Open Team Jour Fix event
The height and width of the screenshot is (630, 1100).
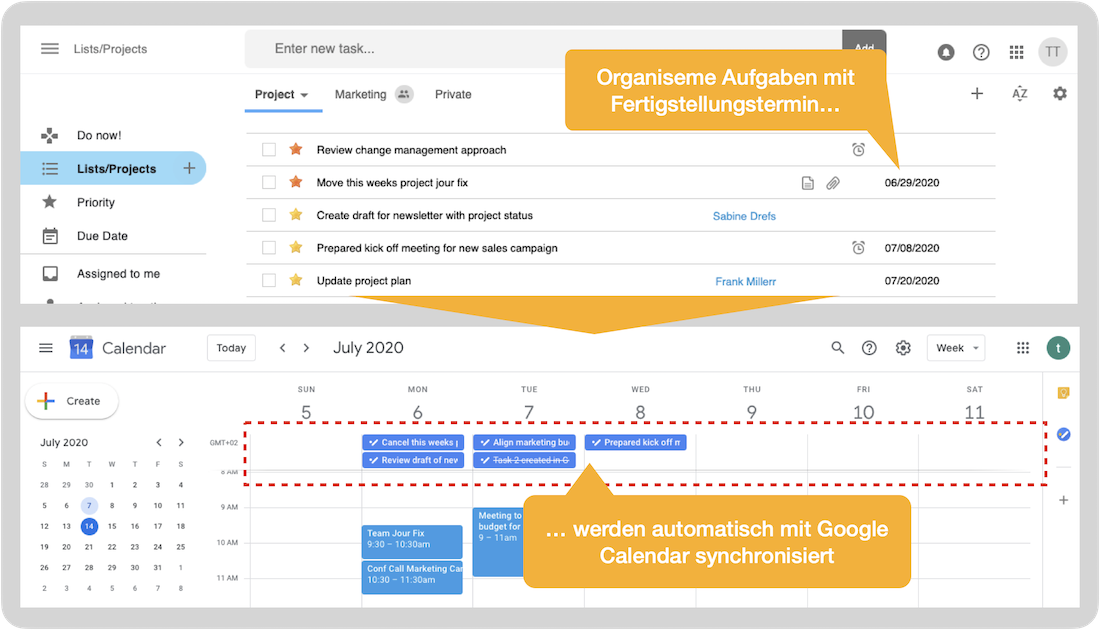pos(412,542)
